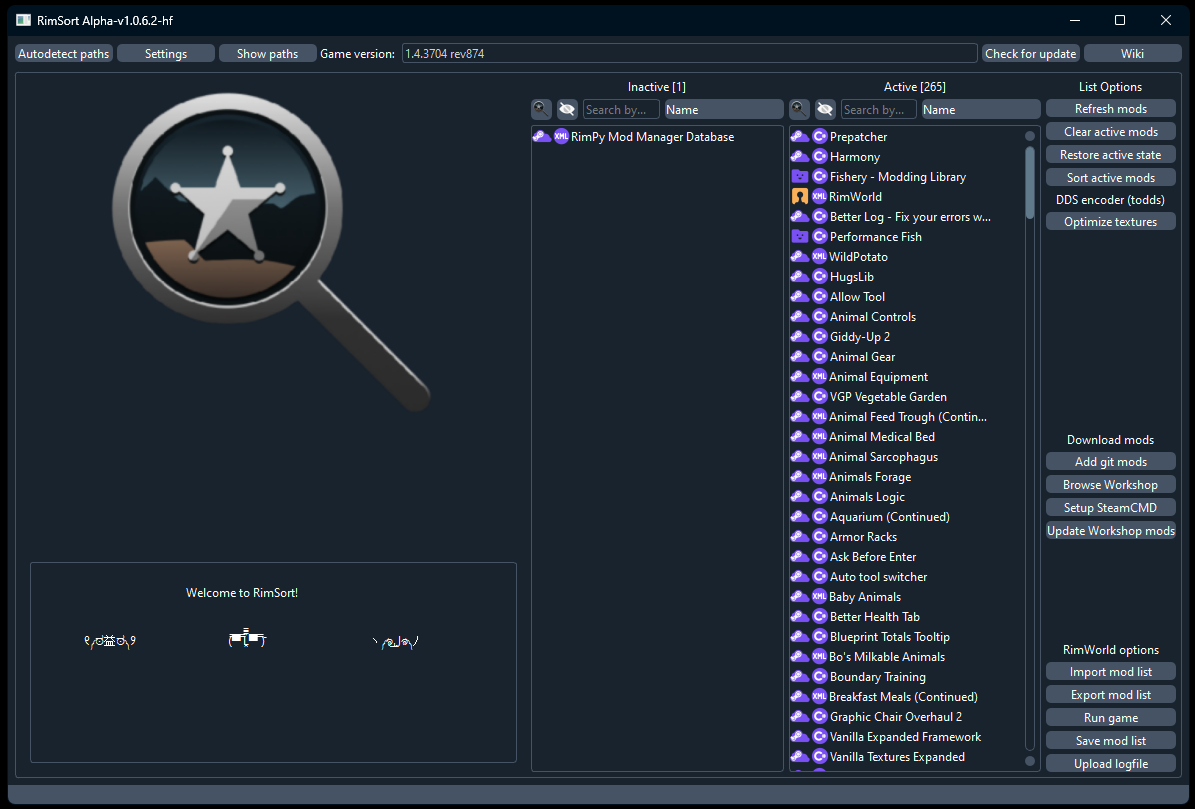Select the Ask Before Enter mod row

click(907, 557)
